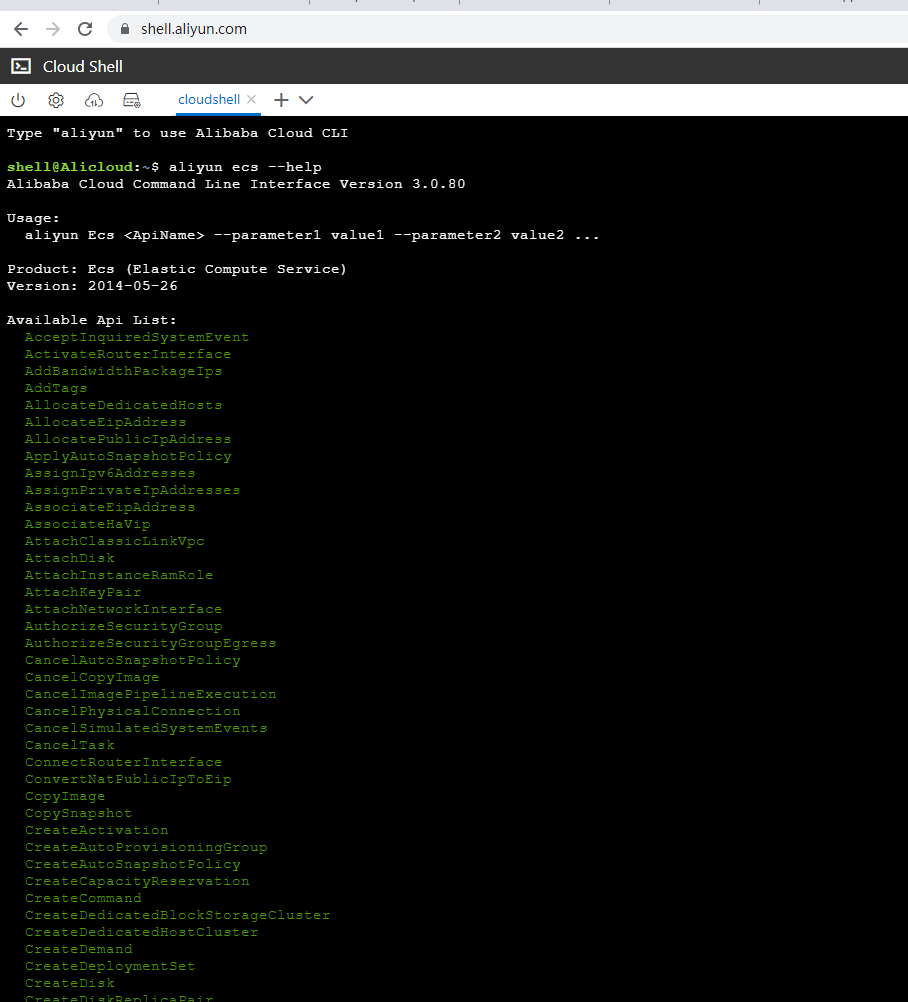Click AssociateHaVip entry
The height and width of the screenshot is (1002, 908).
(88, 524)
